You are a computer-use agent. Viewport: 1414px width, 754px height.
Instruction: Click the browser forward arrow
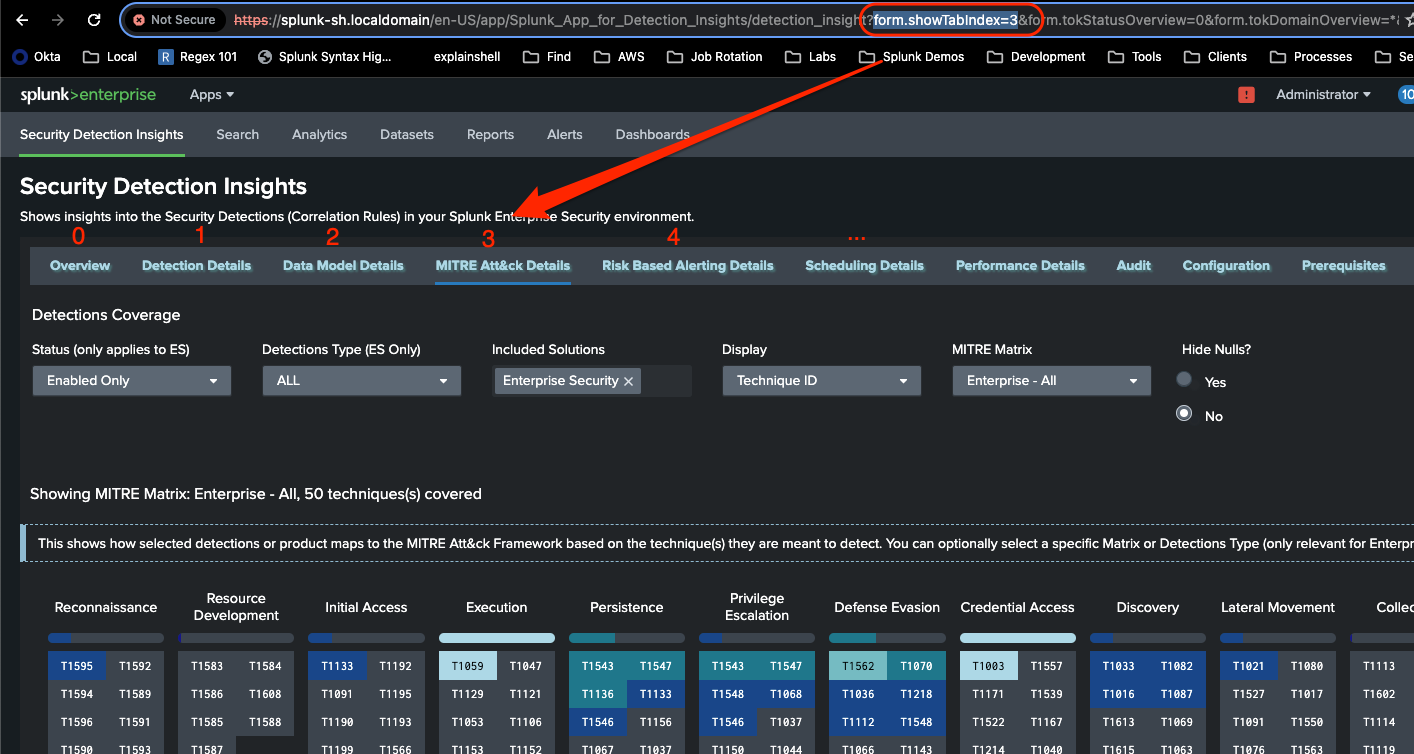pos(57,19)
